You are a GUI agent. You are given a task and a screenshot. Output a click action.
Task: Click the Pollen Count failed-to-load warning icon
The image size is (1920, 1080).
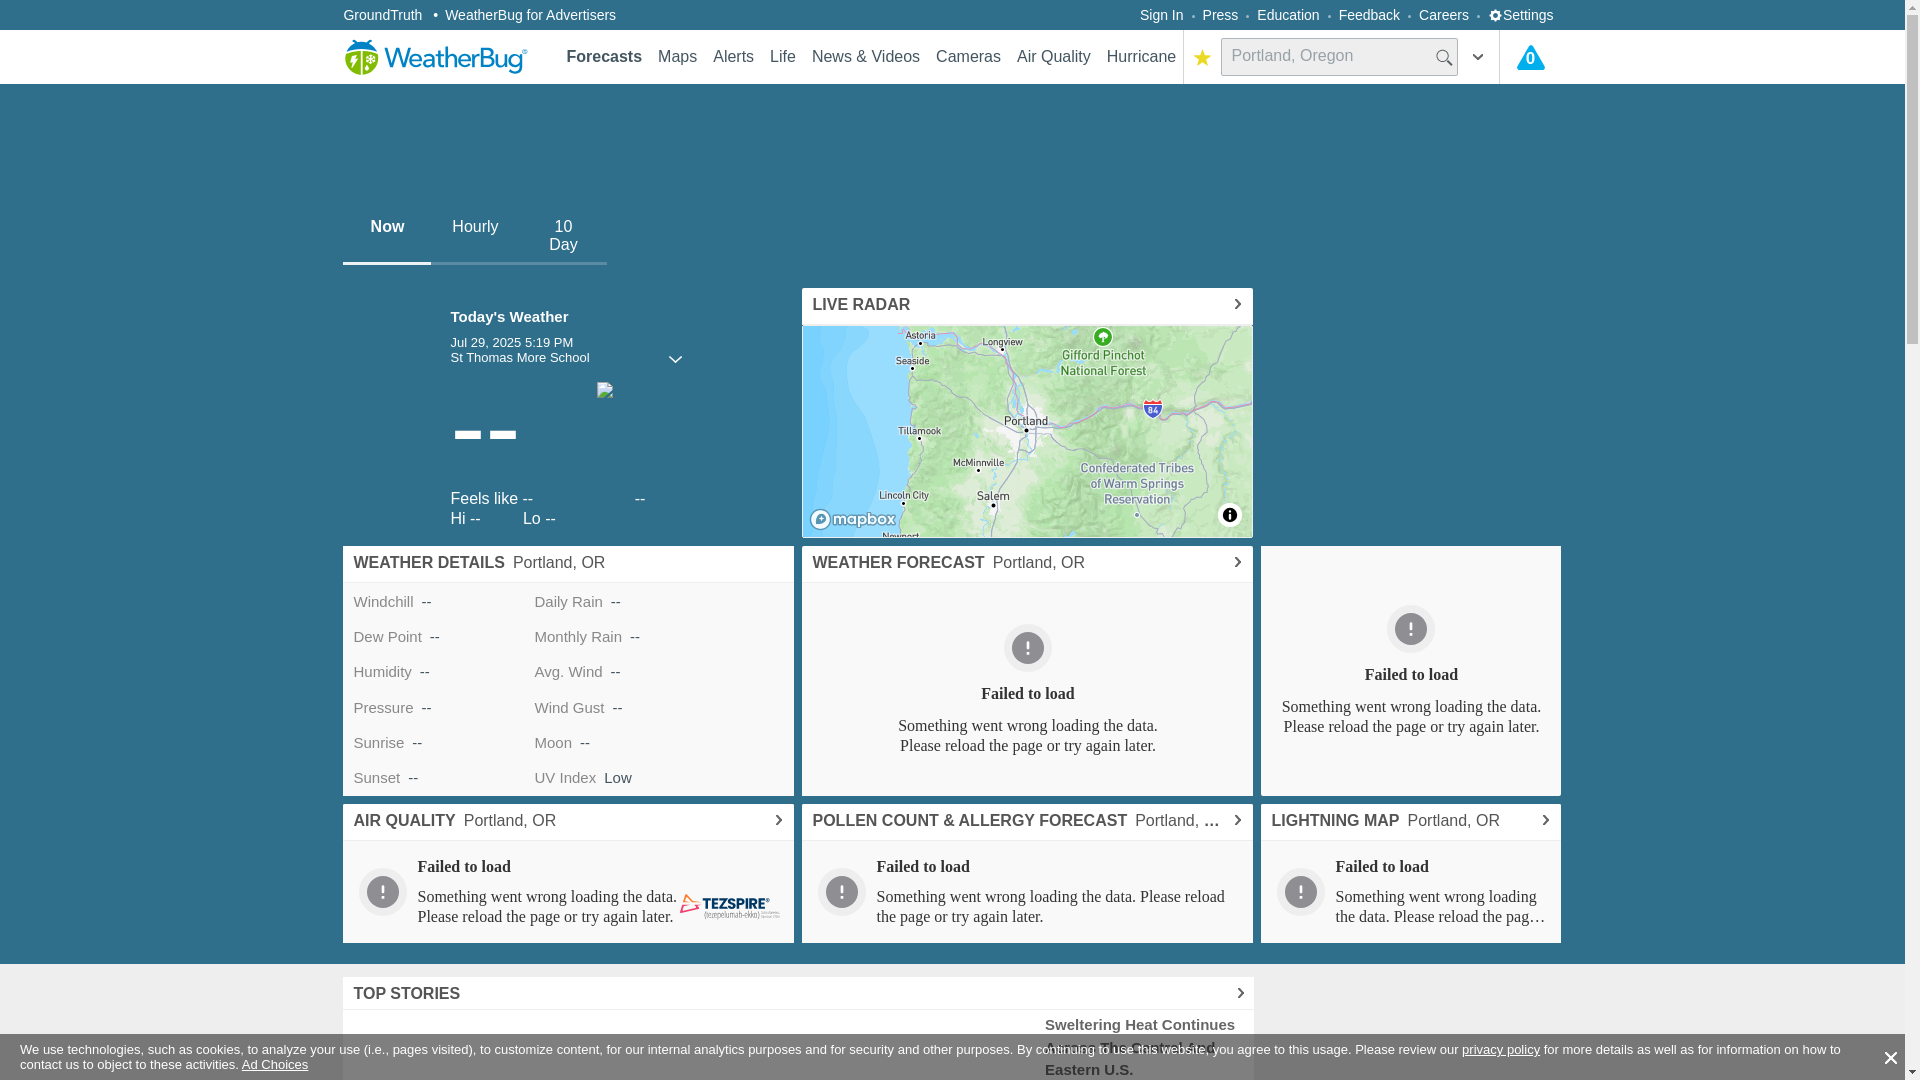(x=841, y=892)
